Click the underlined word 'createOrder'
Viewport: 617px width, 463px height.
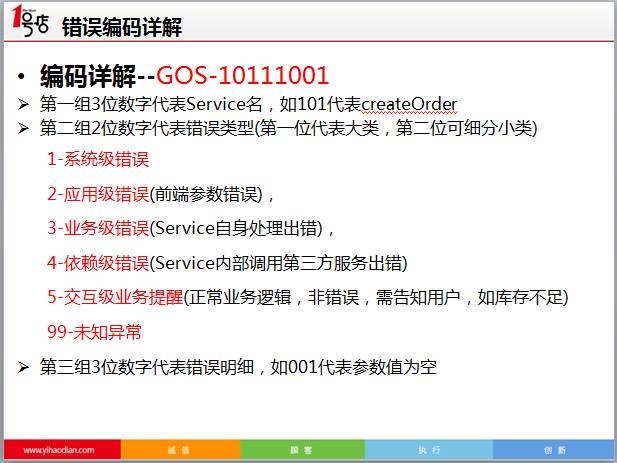[409, 105]
